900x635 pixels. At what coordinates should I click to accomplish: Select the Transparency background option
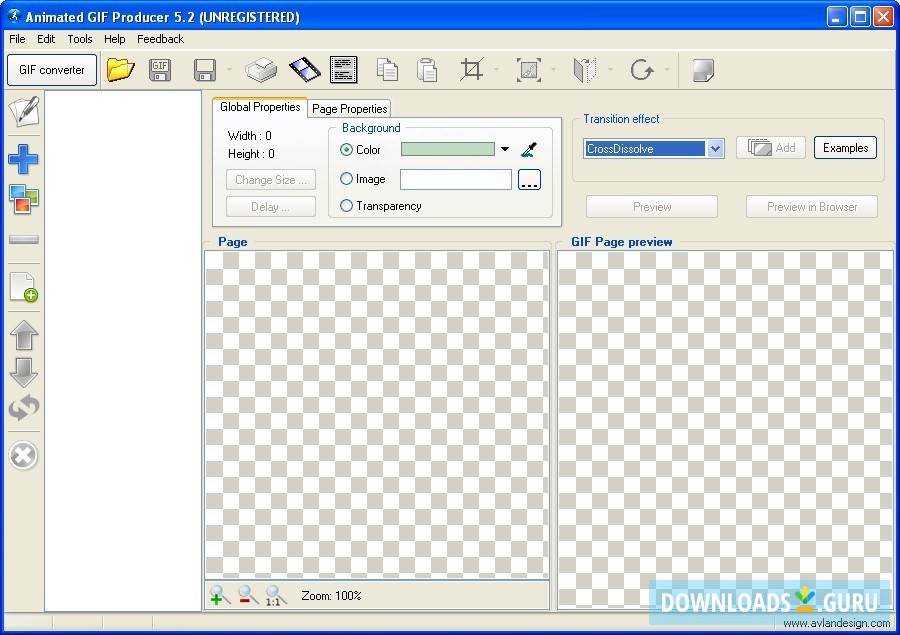pos(346,206)
